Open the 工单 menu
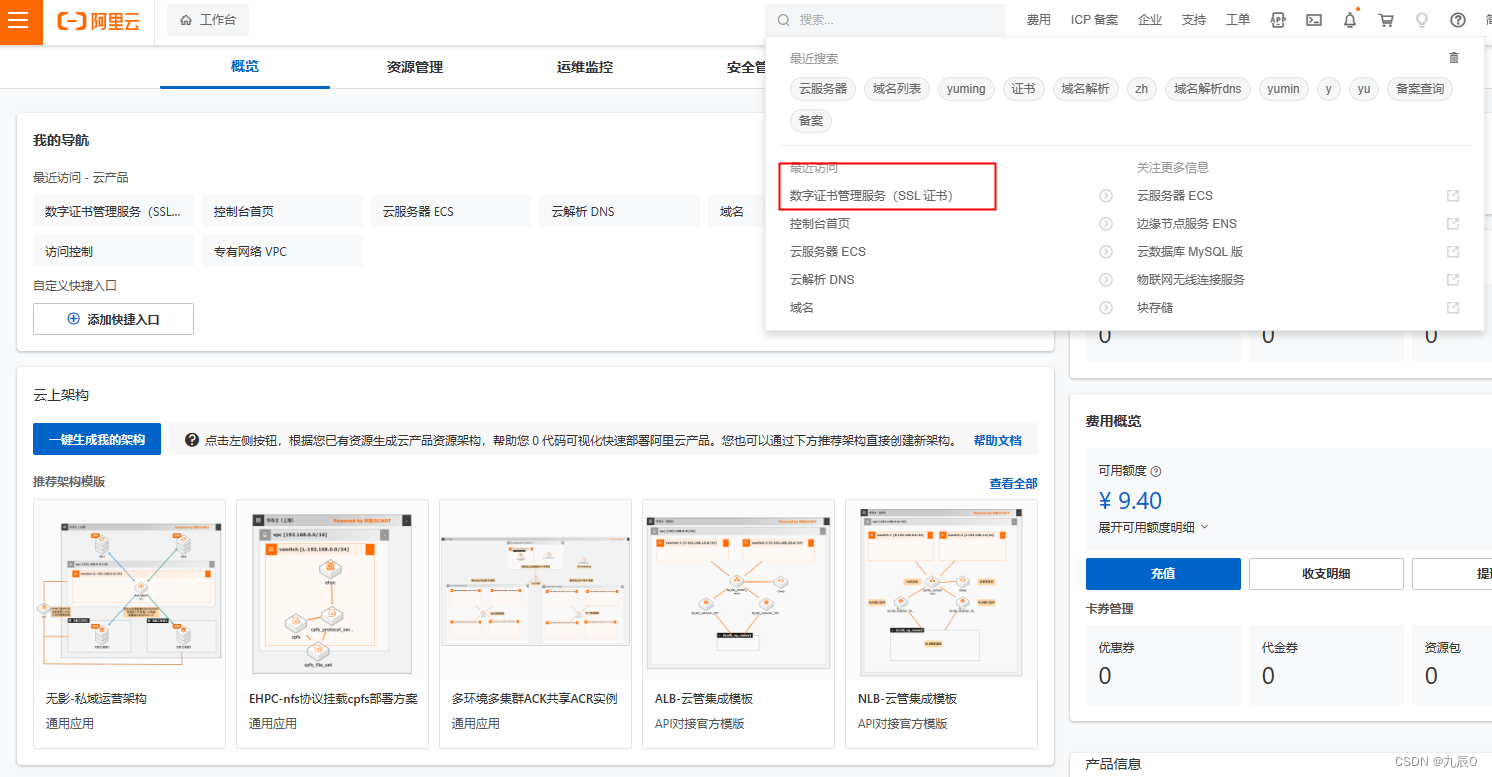The height and width of the screenshot is (777, 1492). click(x=1238, y=20)
